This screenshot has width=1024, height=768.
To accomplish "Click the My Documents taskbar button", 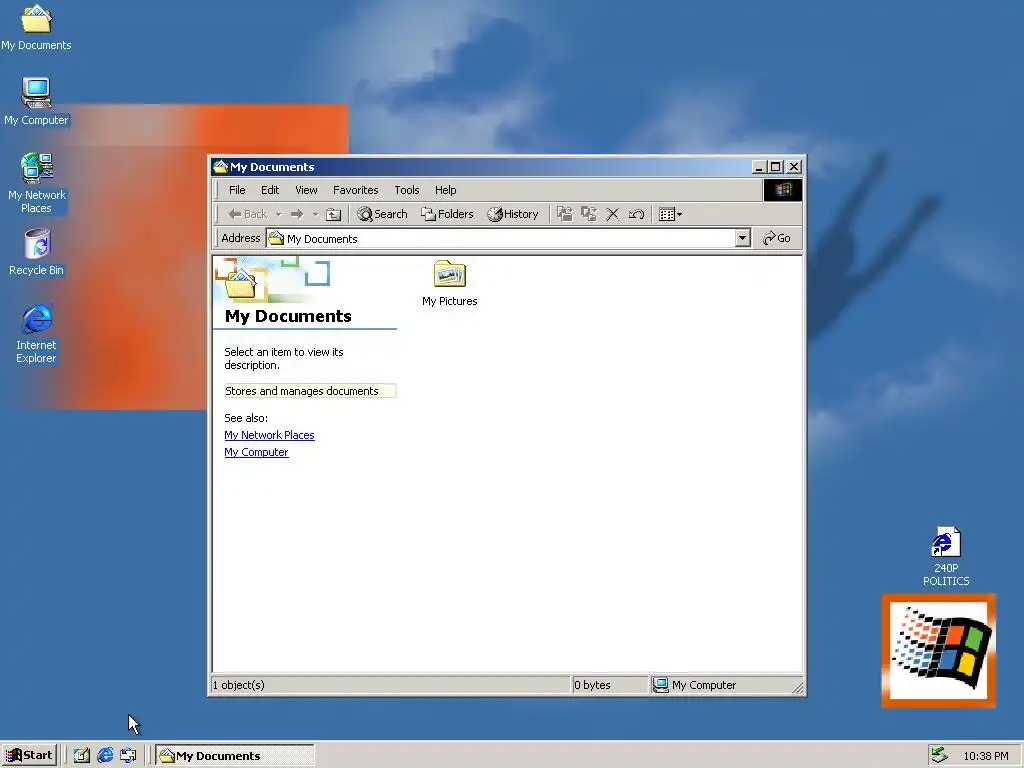I will tap(235, 756).
